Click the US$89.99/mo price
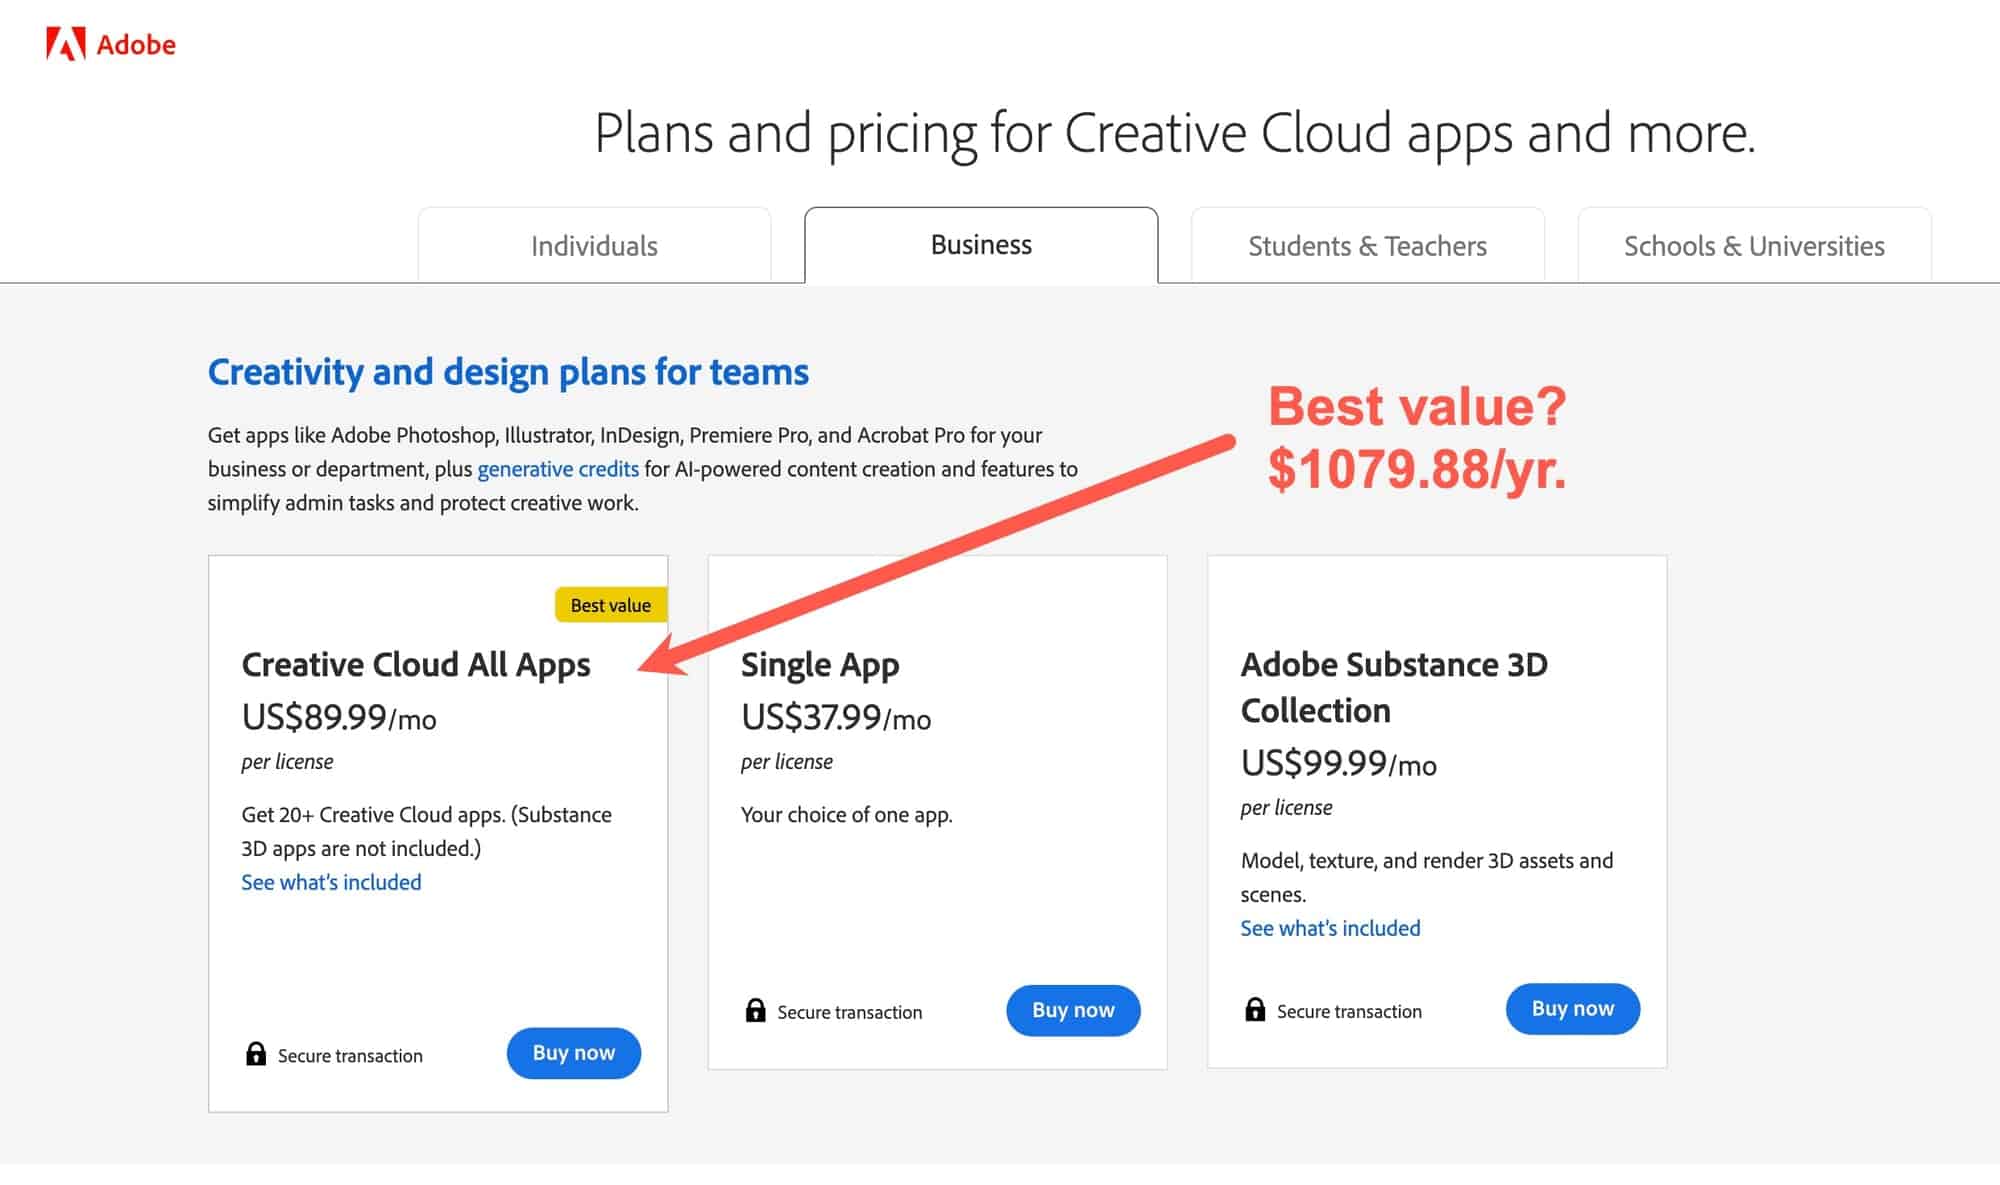The height and width of the screenshot is (1185, 2000). click(x=339, y=718)
